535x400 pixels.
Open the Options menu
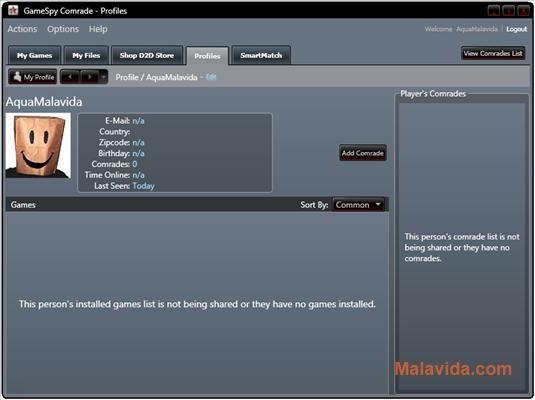63,29
